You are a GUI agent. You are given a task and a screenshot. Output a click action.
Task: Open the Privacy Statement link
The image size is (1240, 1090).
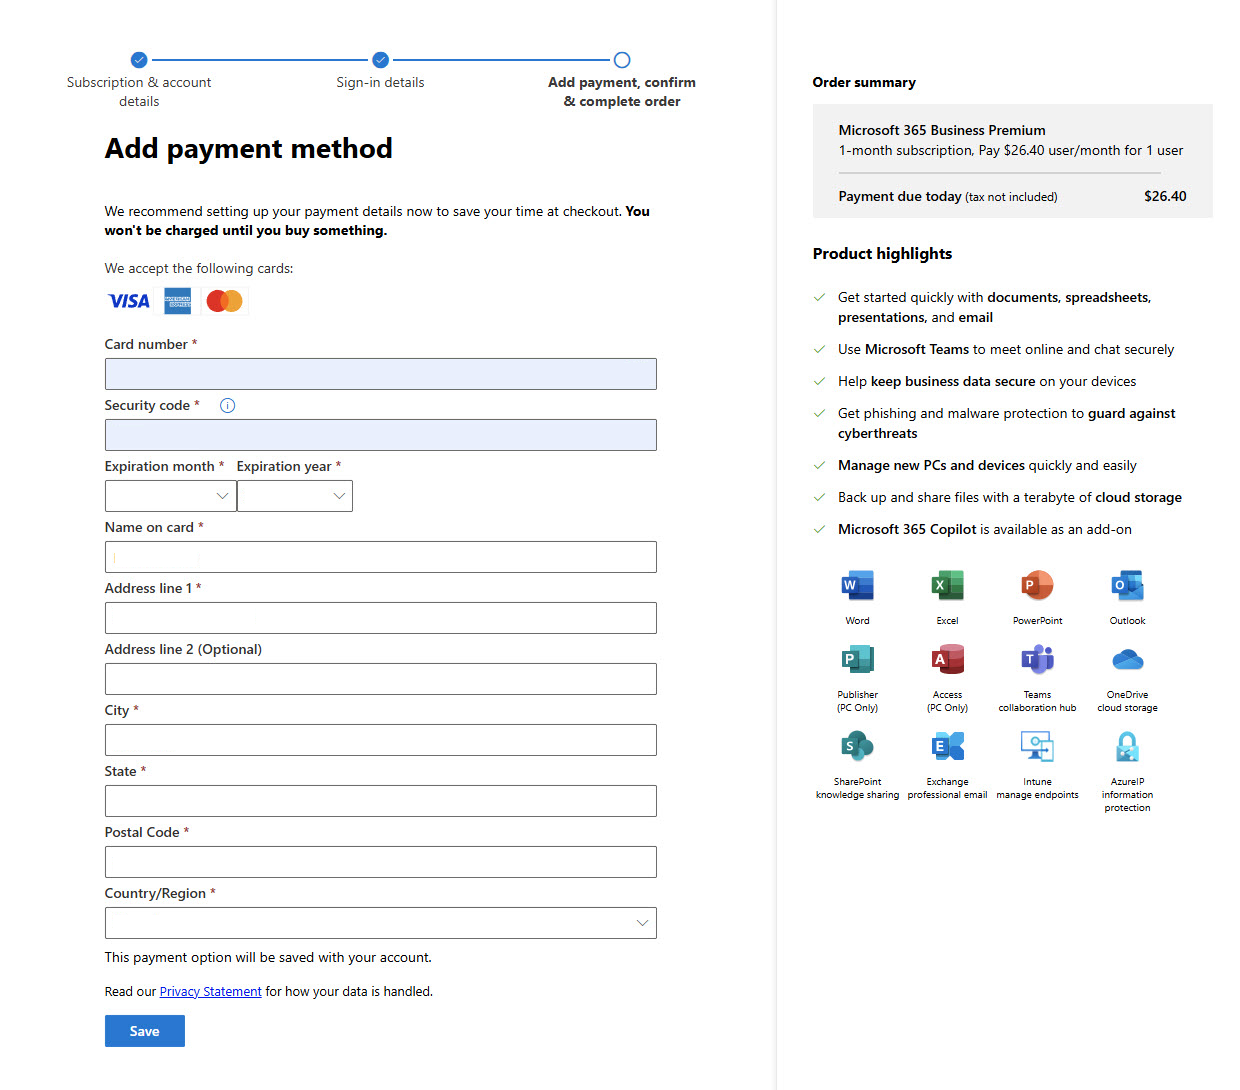tap(210, 992)
